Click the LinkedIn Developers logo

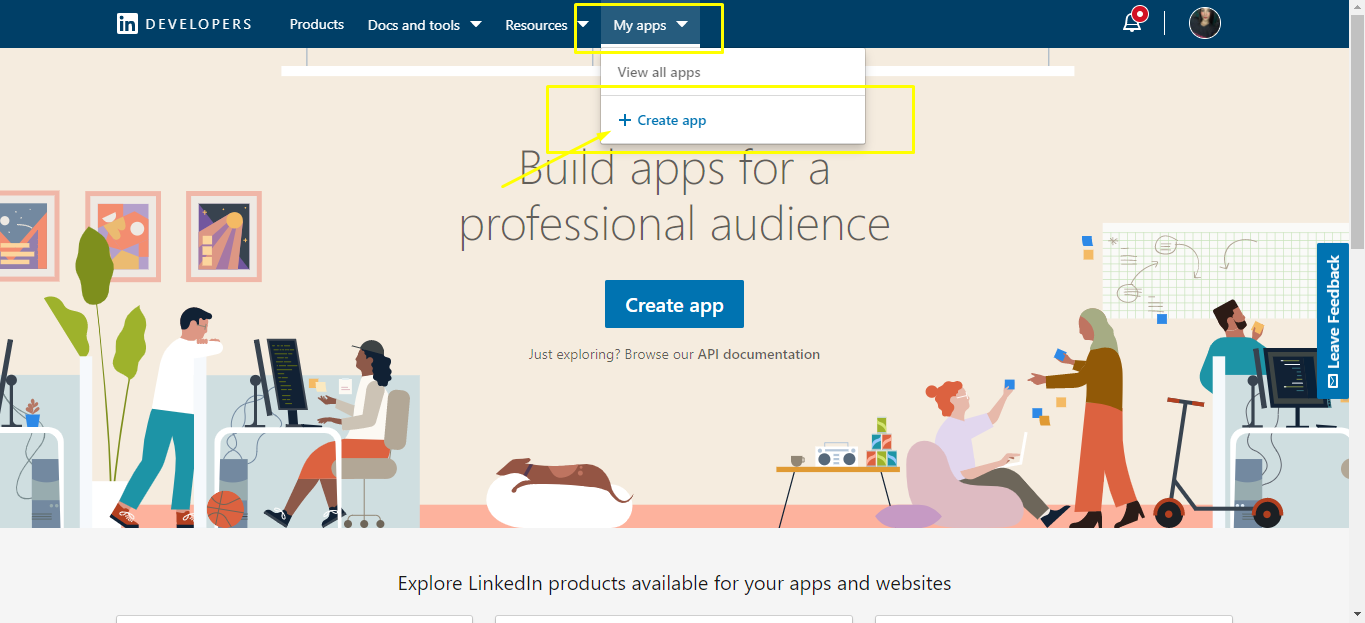184,24
